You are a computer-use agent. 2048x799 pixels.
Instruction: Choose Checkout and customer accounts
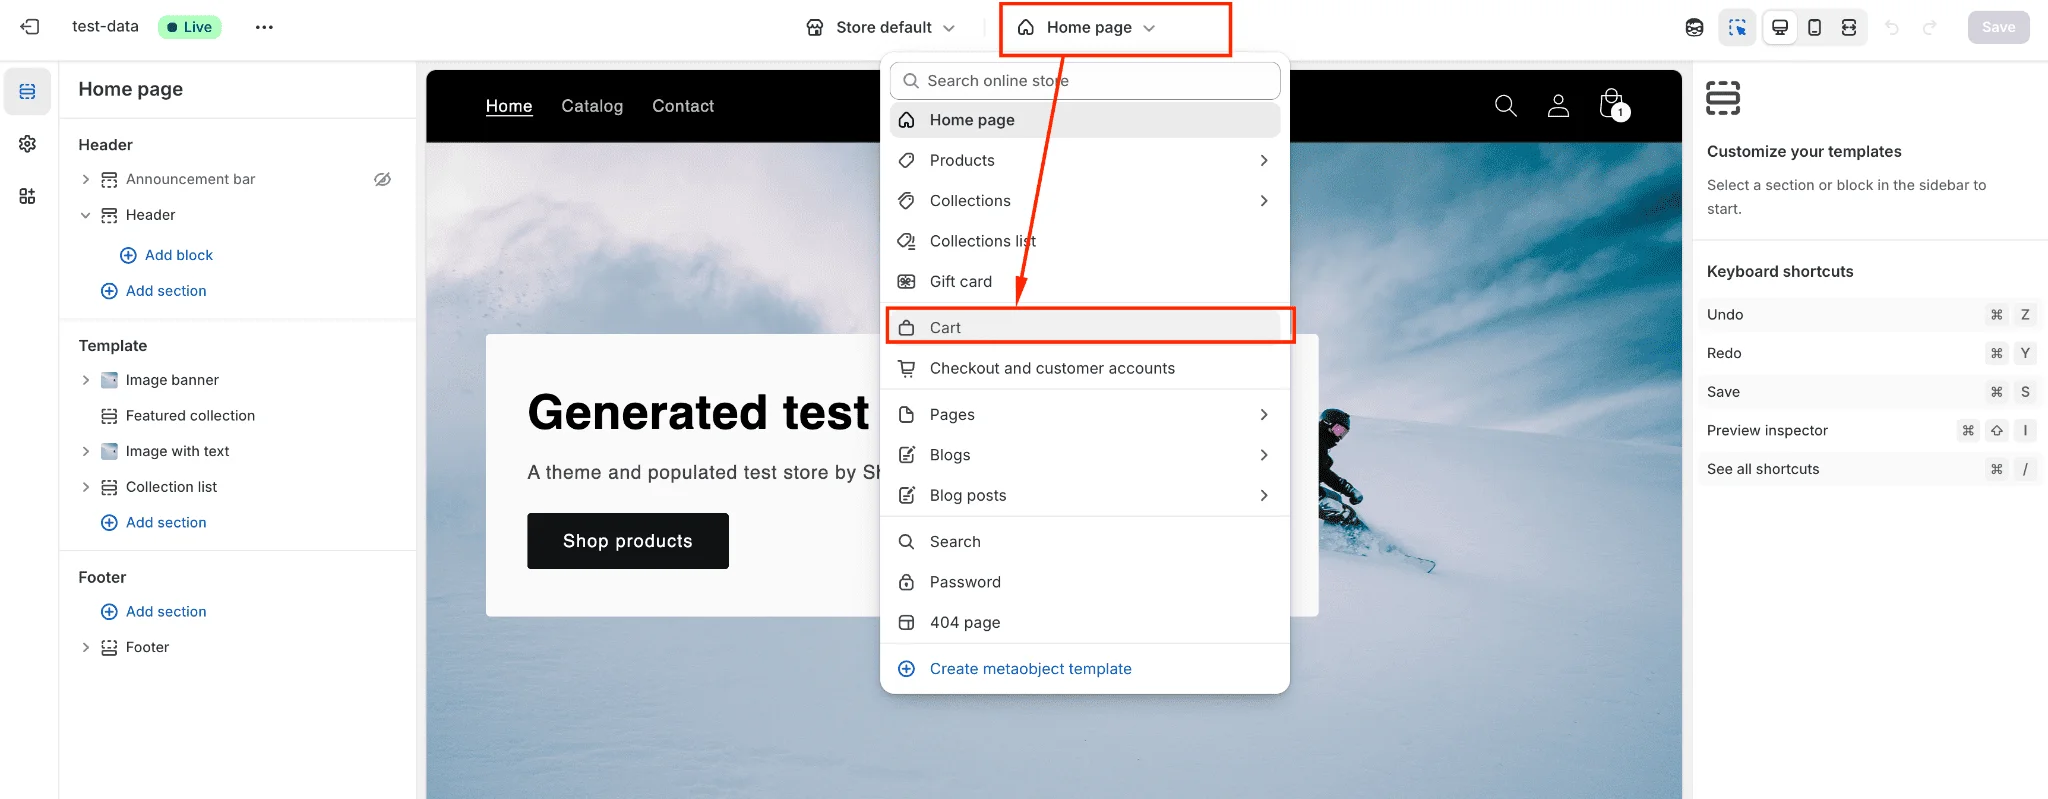pyautogui.click(x=1052, y=368)
